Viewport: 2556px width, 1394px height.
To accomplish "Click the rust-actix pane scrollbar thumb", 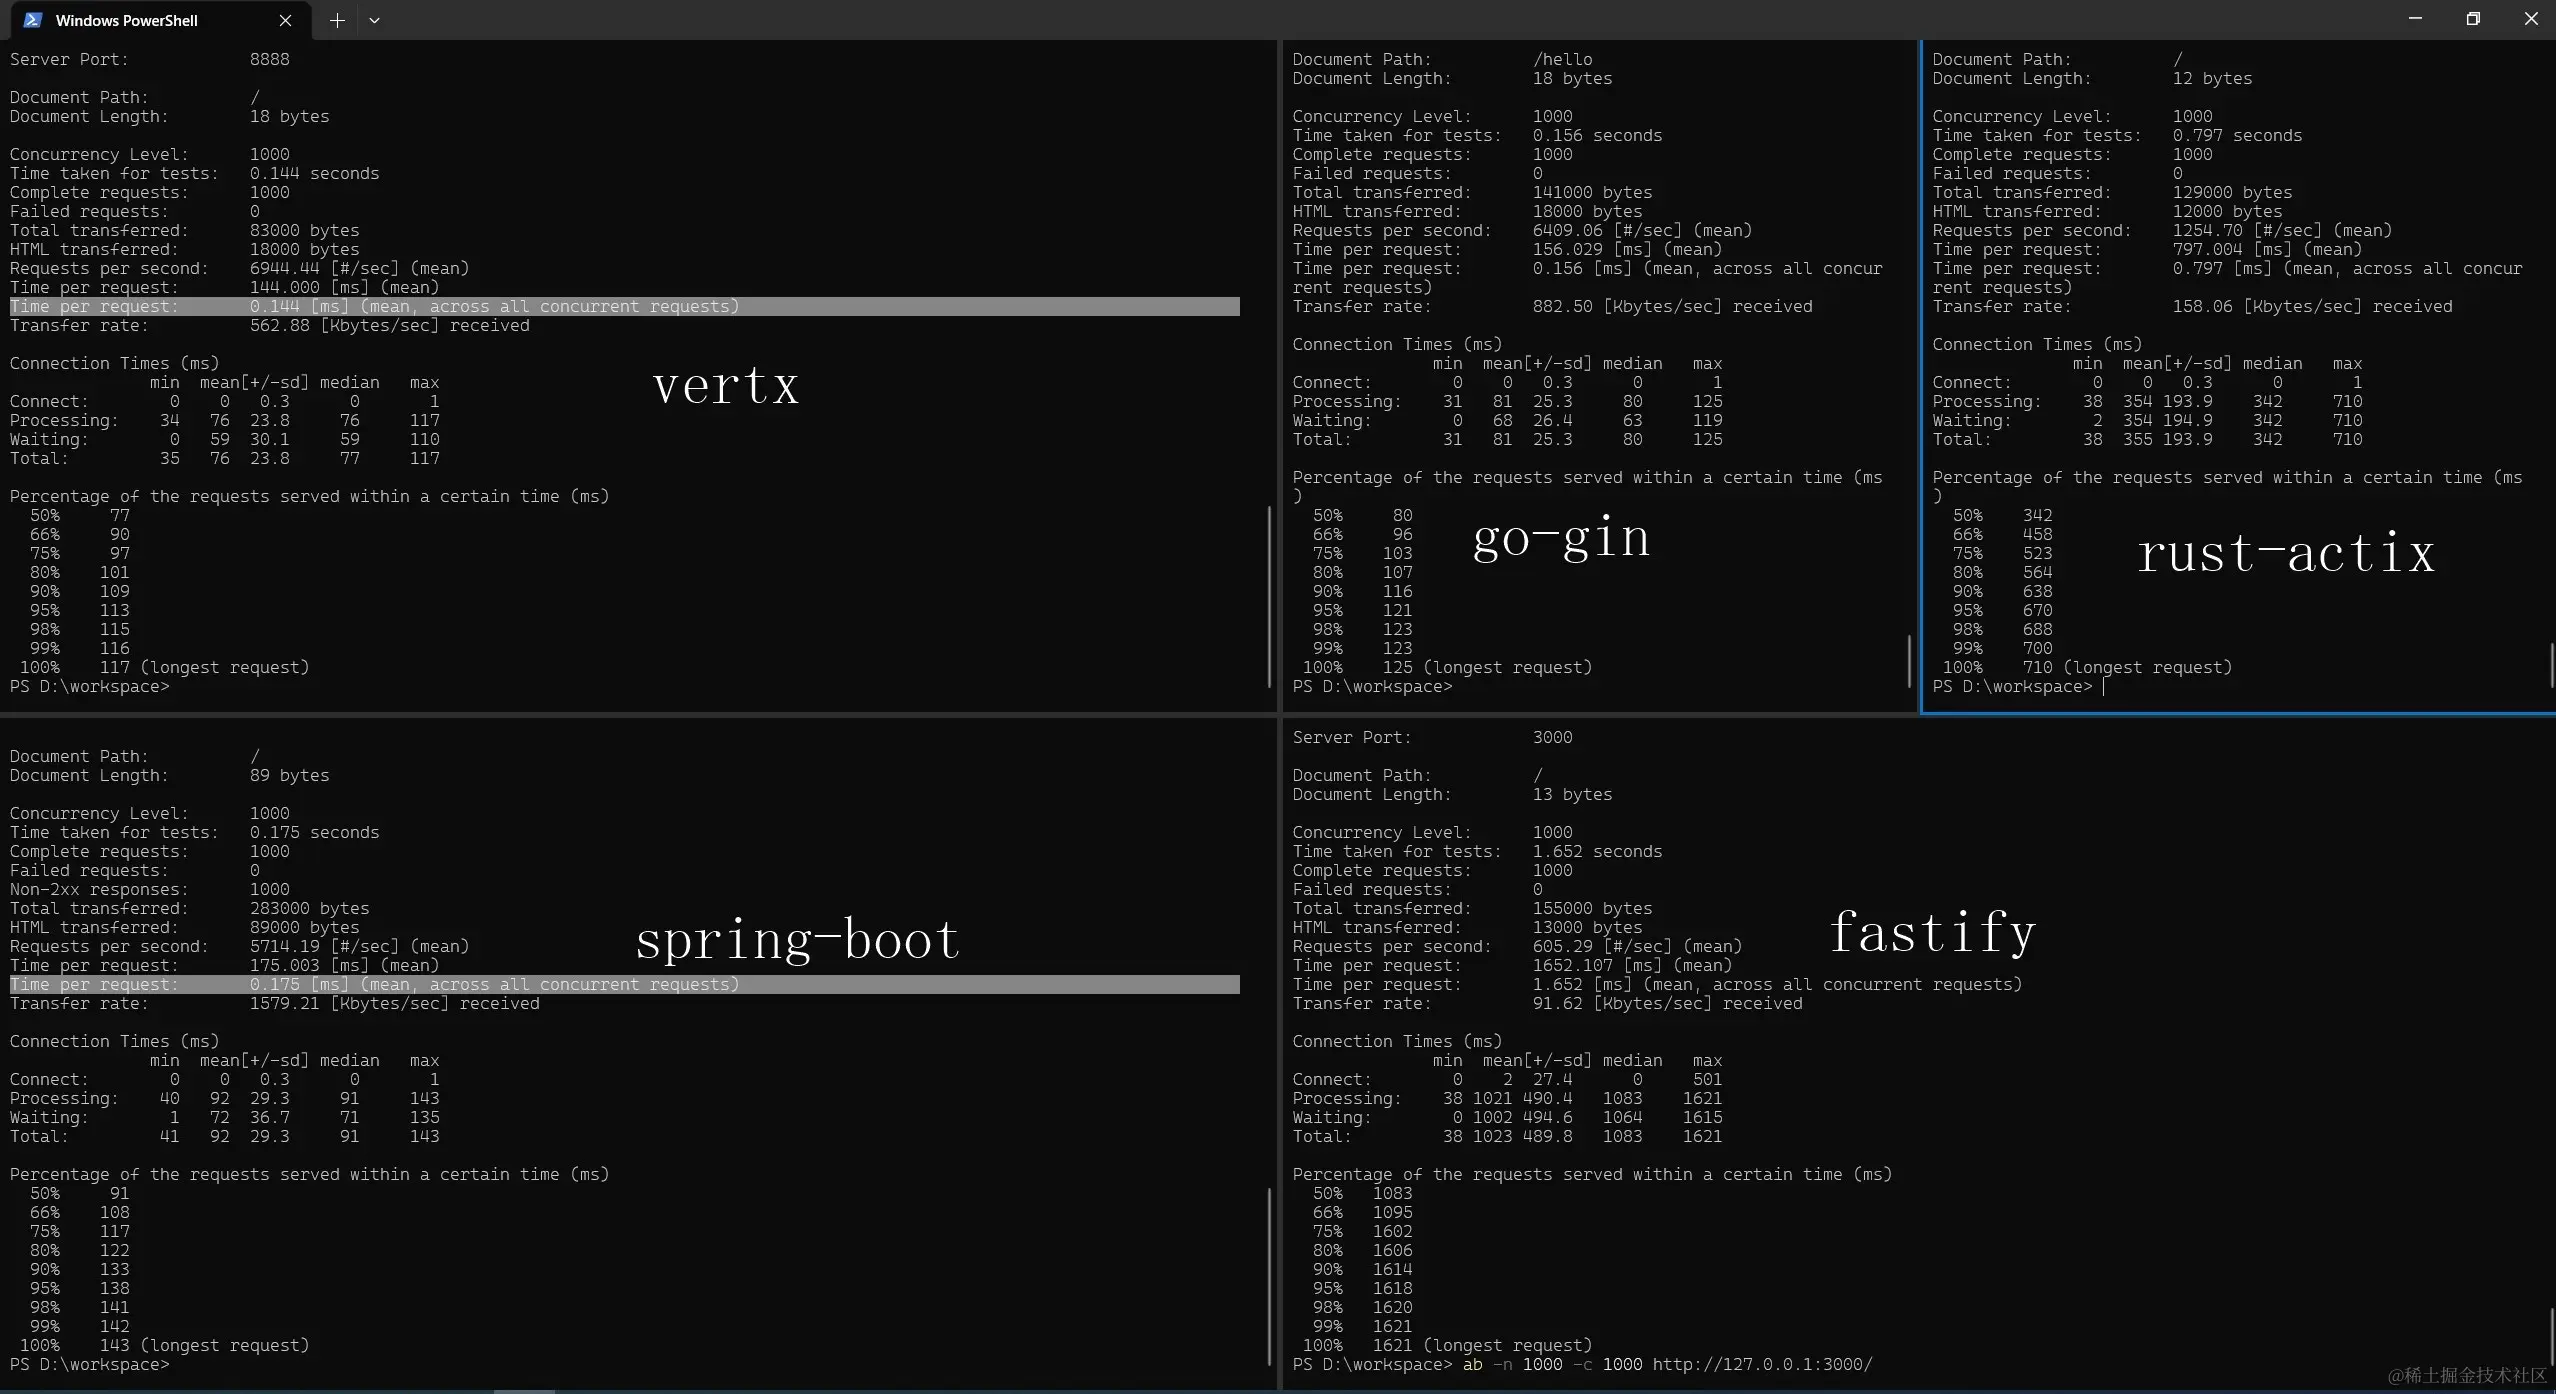I will 2551,665.
